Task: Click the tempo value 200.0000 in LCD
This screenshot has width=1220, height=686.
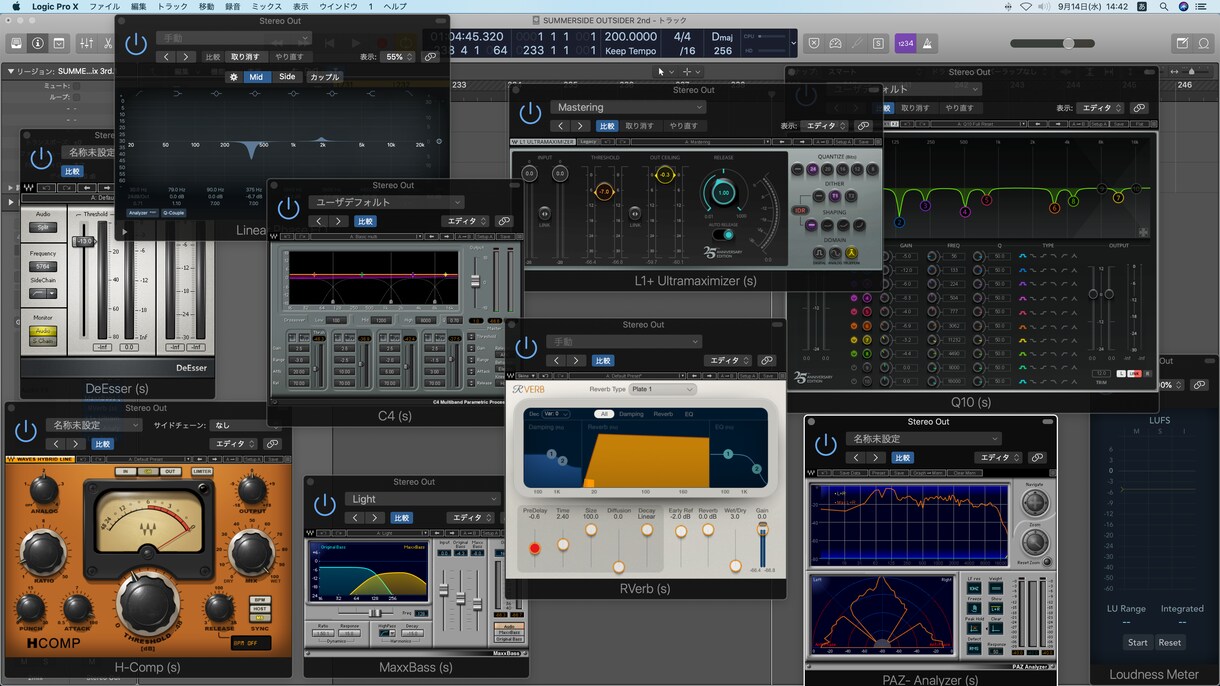Action: click(630, 37)
